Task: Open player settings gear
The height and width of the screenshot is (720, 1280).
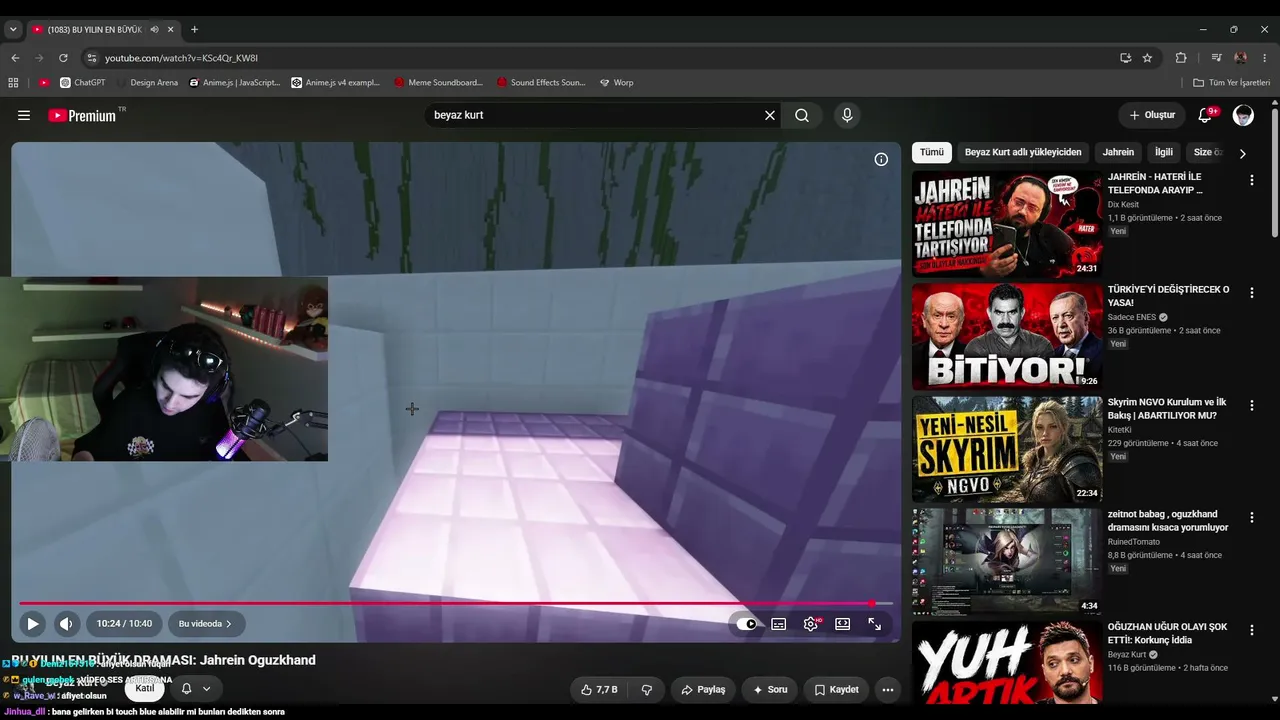Action: (x=810, y=624)
